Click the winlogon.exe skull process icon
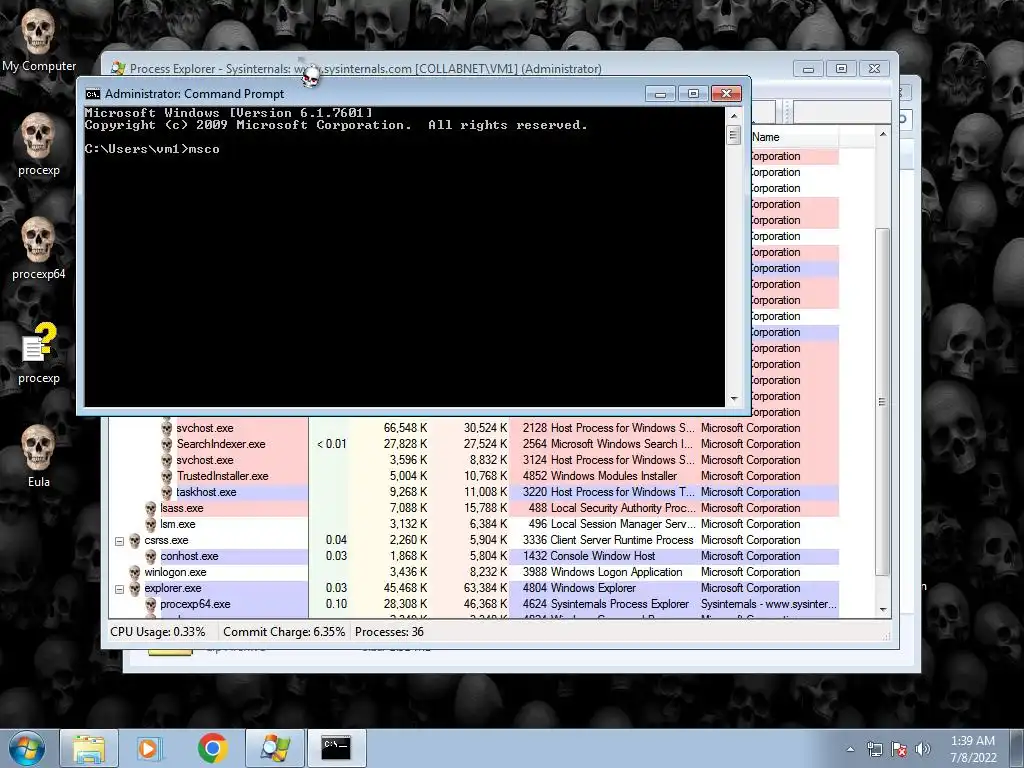This screenshot has height=768, width=1024. tap(135, 572)
